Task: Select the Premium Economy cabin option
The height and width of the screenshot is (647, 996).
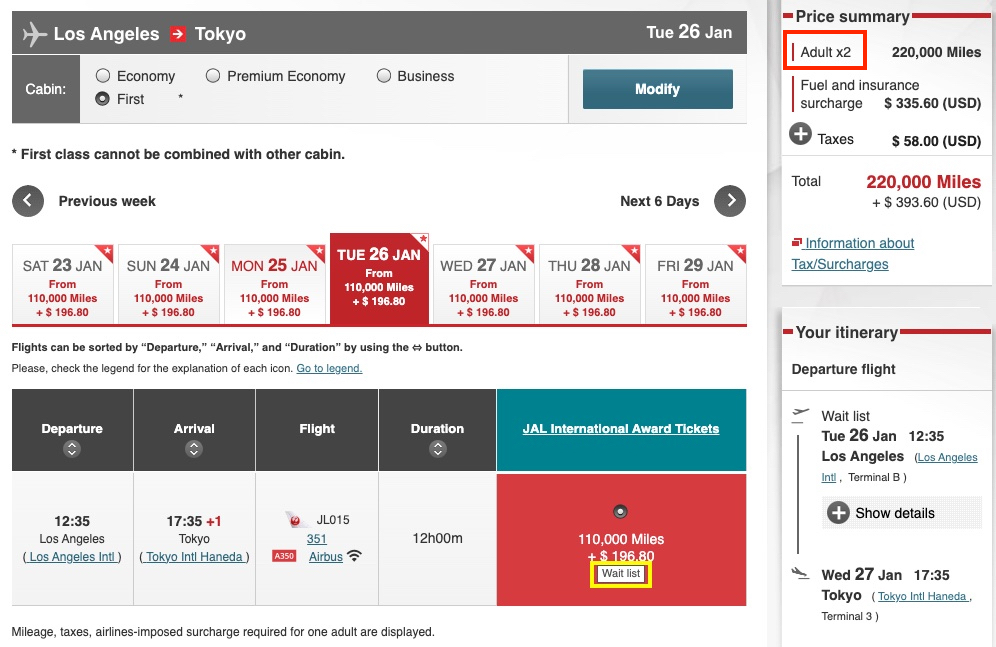Action: [x=213, y=75]
